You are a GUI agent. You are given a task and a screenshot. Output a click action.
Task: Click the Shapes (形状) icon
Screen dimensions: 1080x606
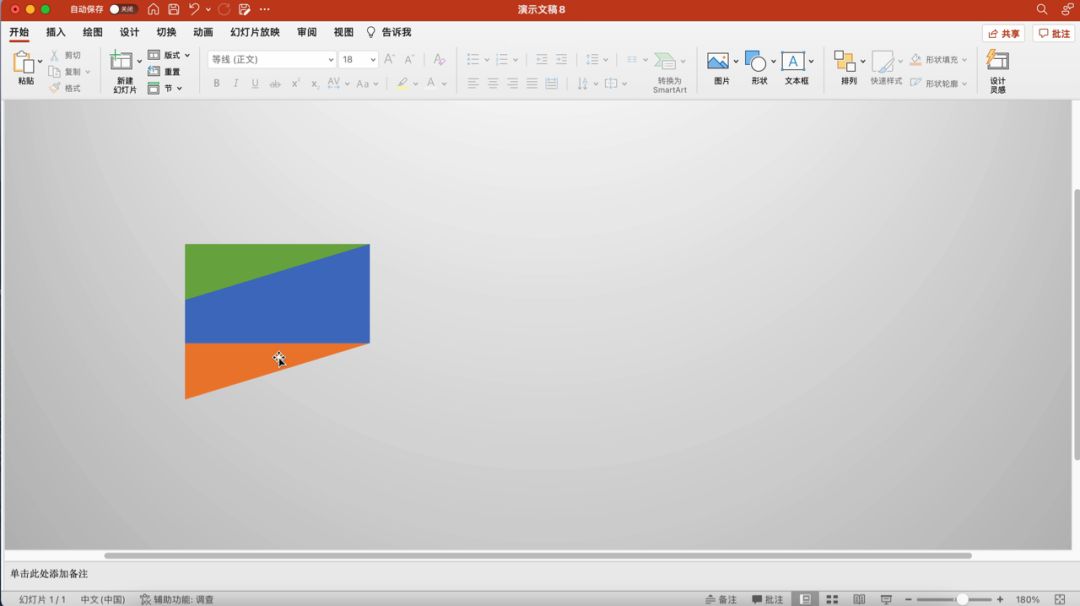pos(756,61)
